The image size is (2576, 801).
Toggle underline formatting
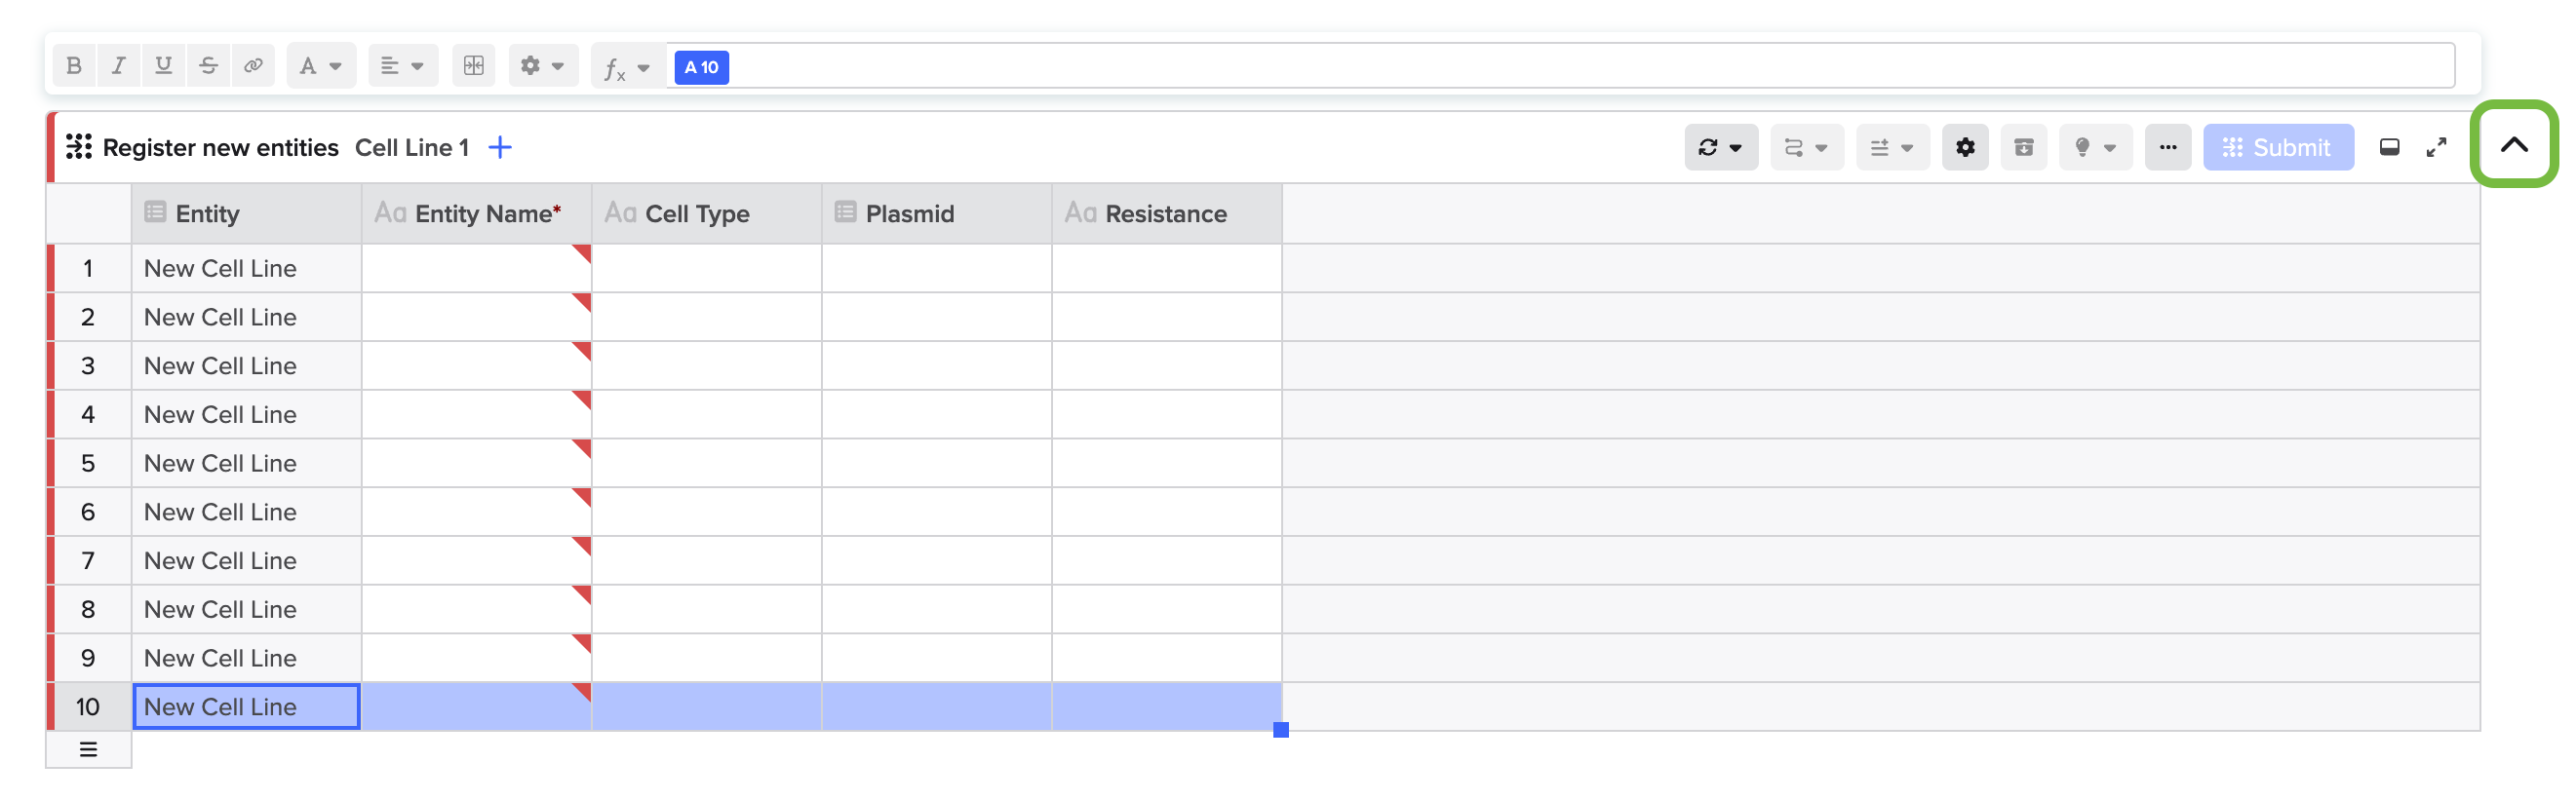click(x=164, y=66)
